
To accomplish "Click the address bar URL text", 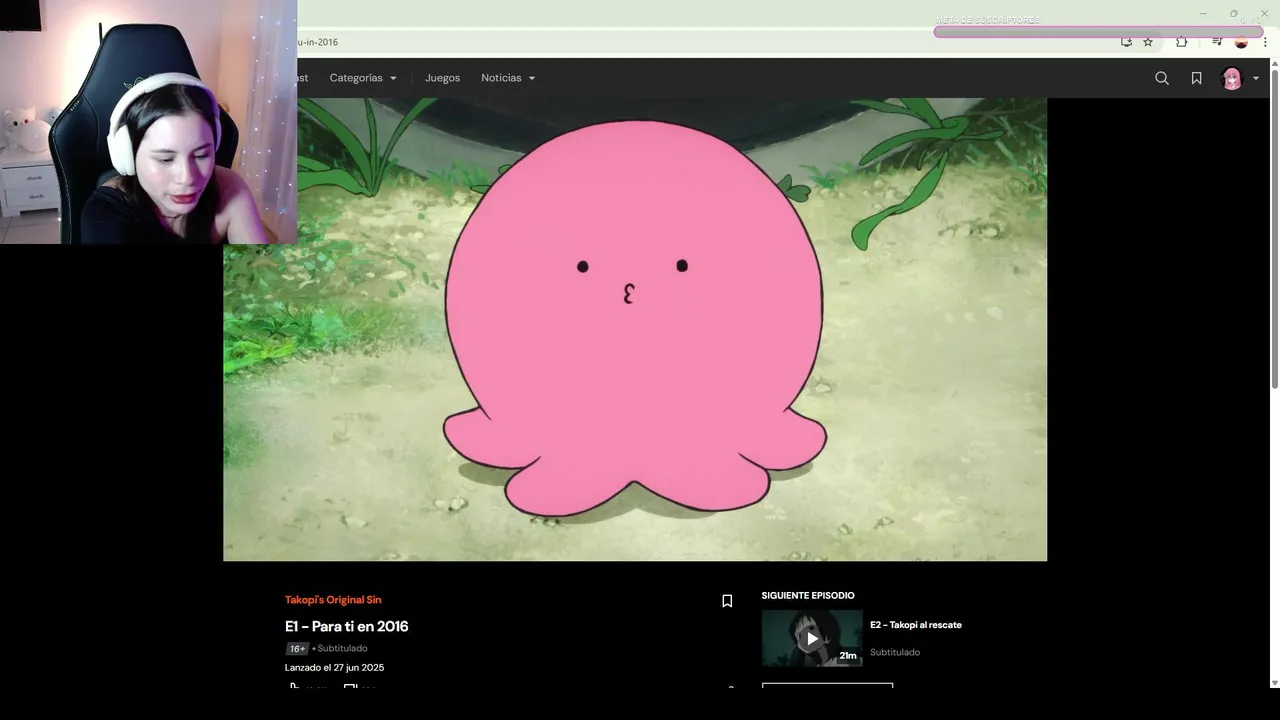I will click(x=318, y=42).
